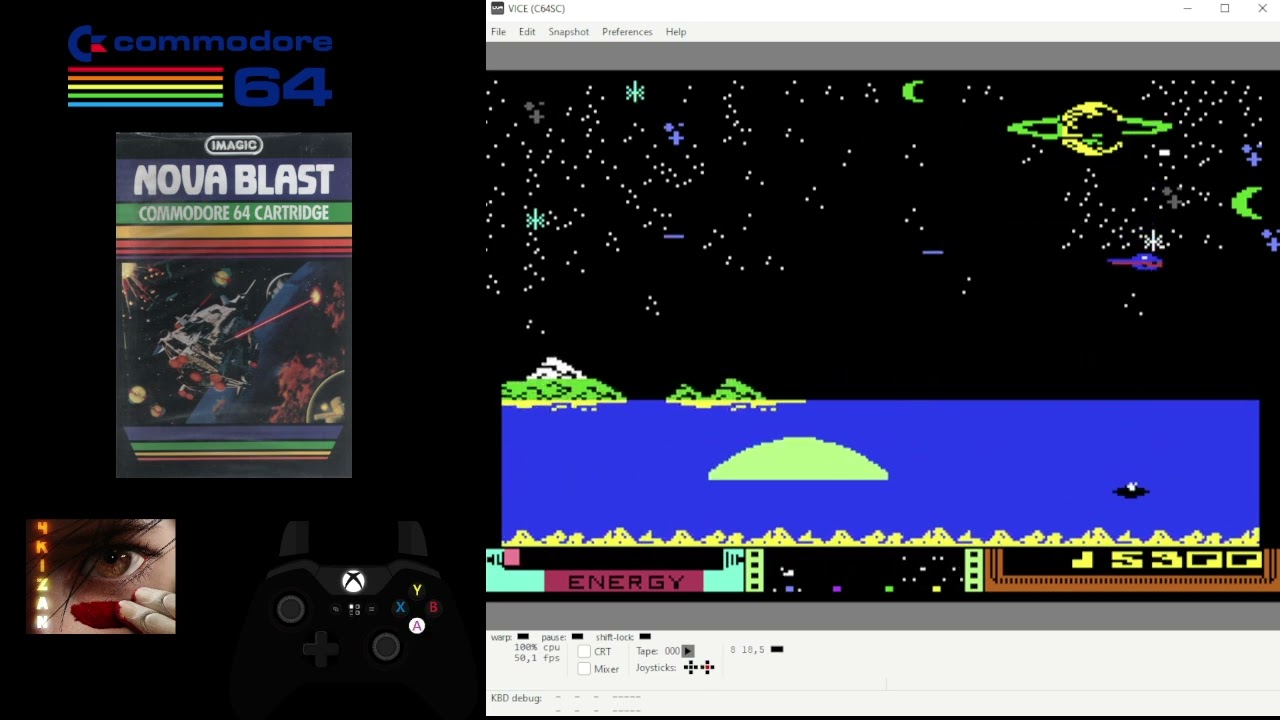Viewport: 1280px width, 720px height.
Task: Click the green crescent moon near planet
Action: [1246, 203]
